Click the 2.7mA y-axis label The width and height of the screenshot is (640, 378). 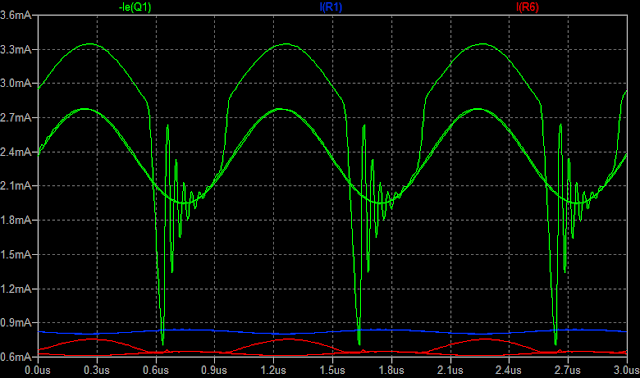click(x=16, y=118)
